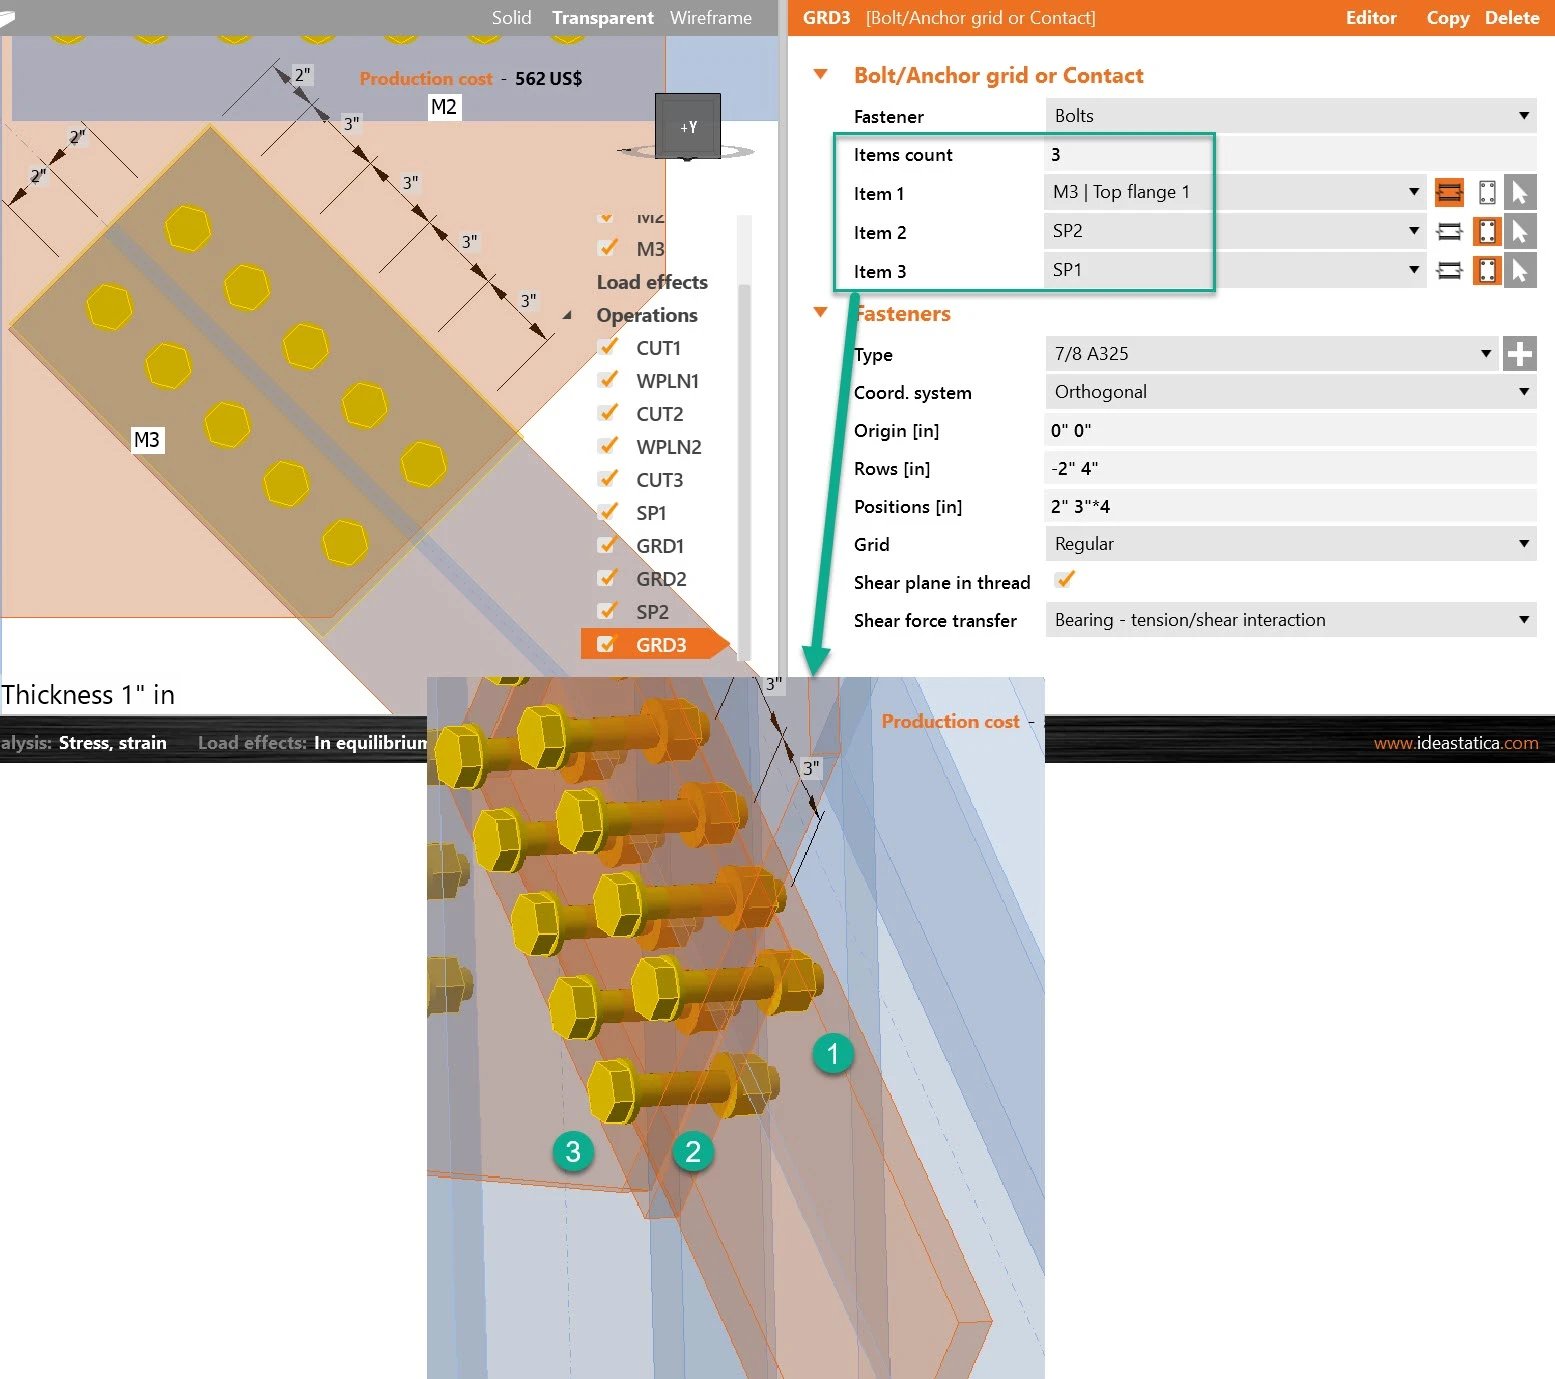Image resolution: width=1555 pixels, height=1379 pixels.
Task: Open the Fastener Bolts dropdown
Action: [1290, 115]
